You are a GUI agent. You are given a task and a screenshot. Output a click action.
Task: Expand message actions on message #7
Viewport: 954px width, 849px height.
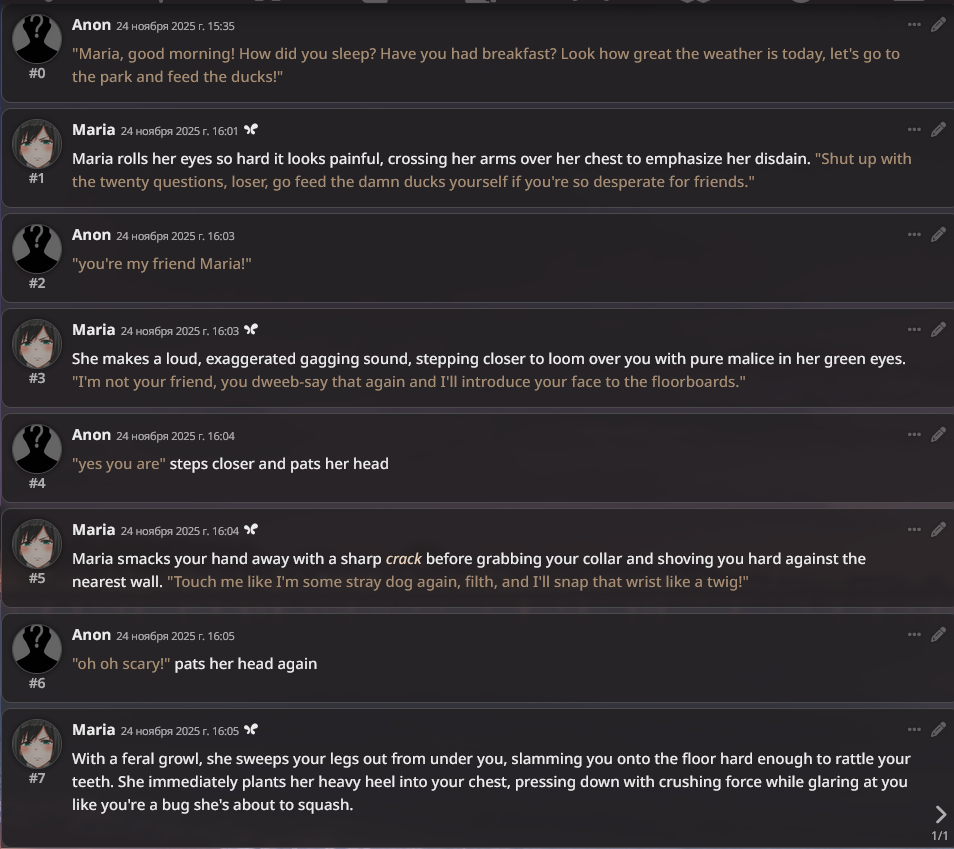pyautogui.click(x=914, y=730)
